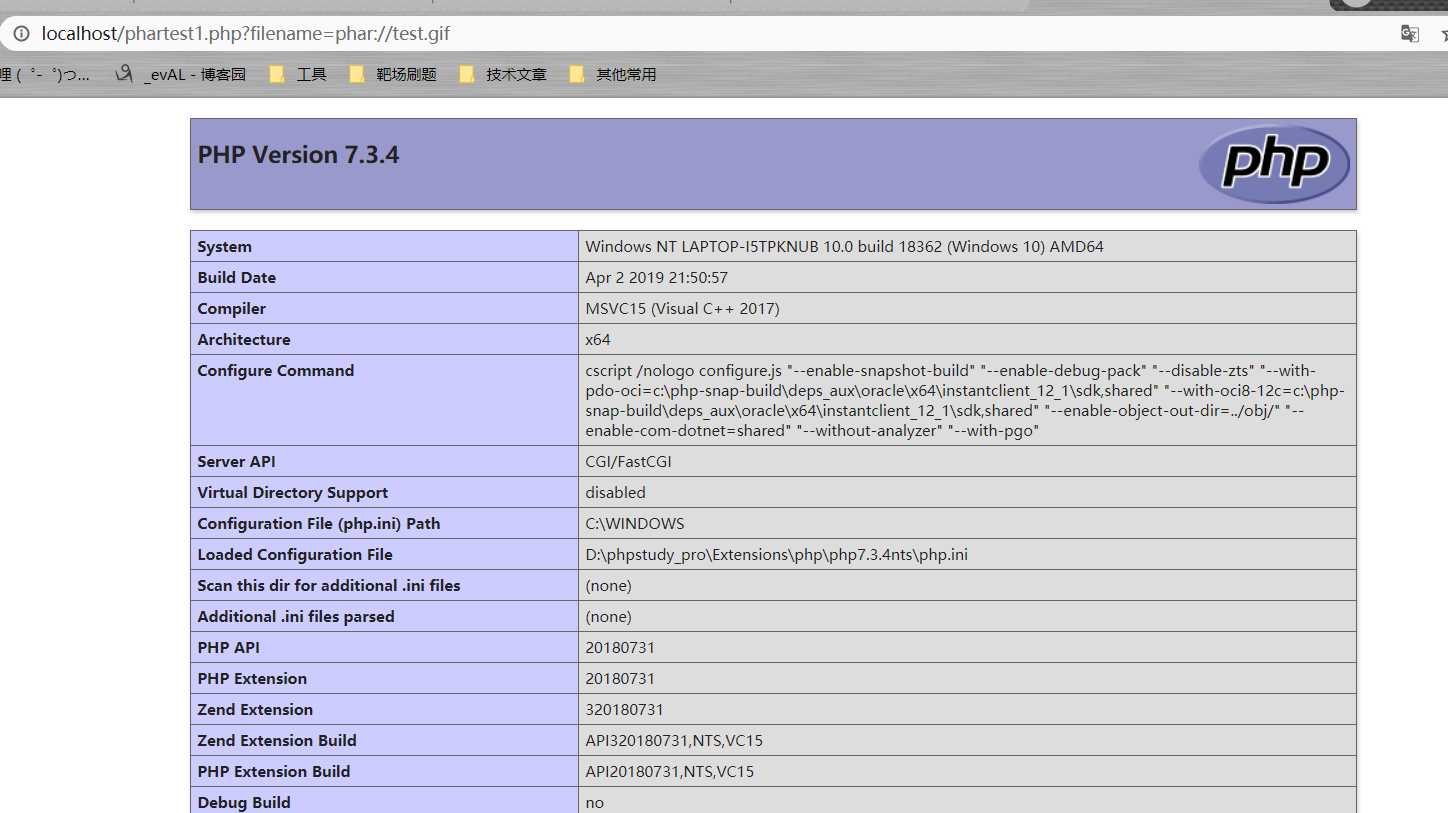Click the 20180731 value in PHP API row
This screenshot has height=813, width=1448.
620,648
